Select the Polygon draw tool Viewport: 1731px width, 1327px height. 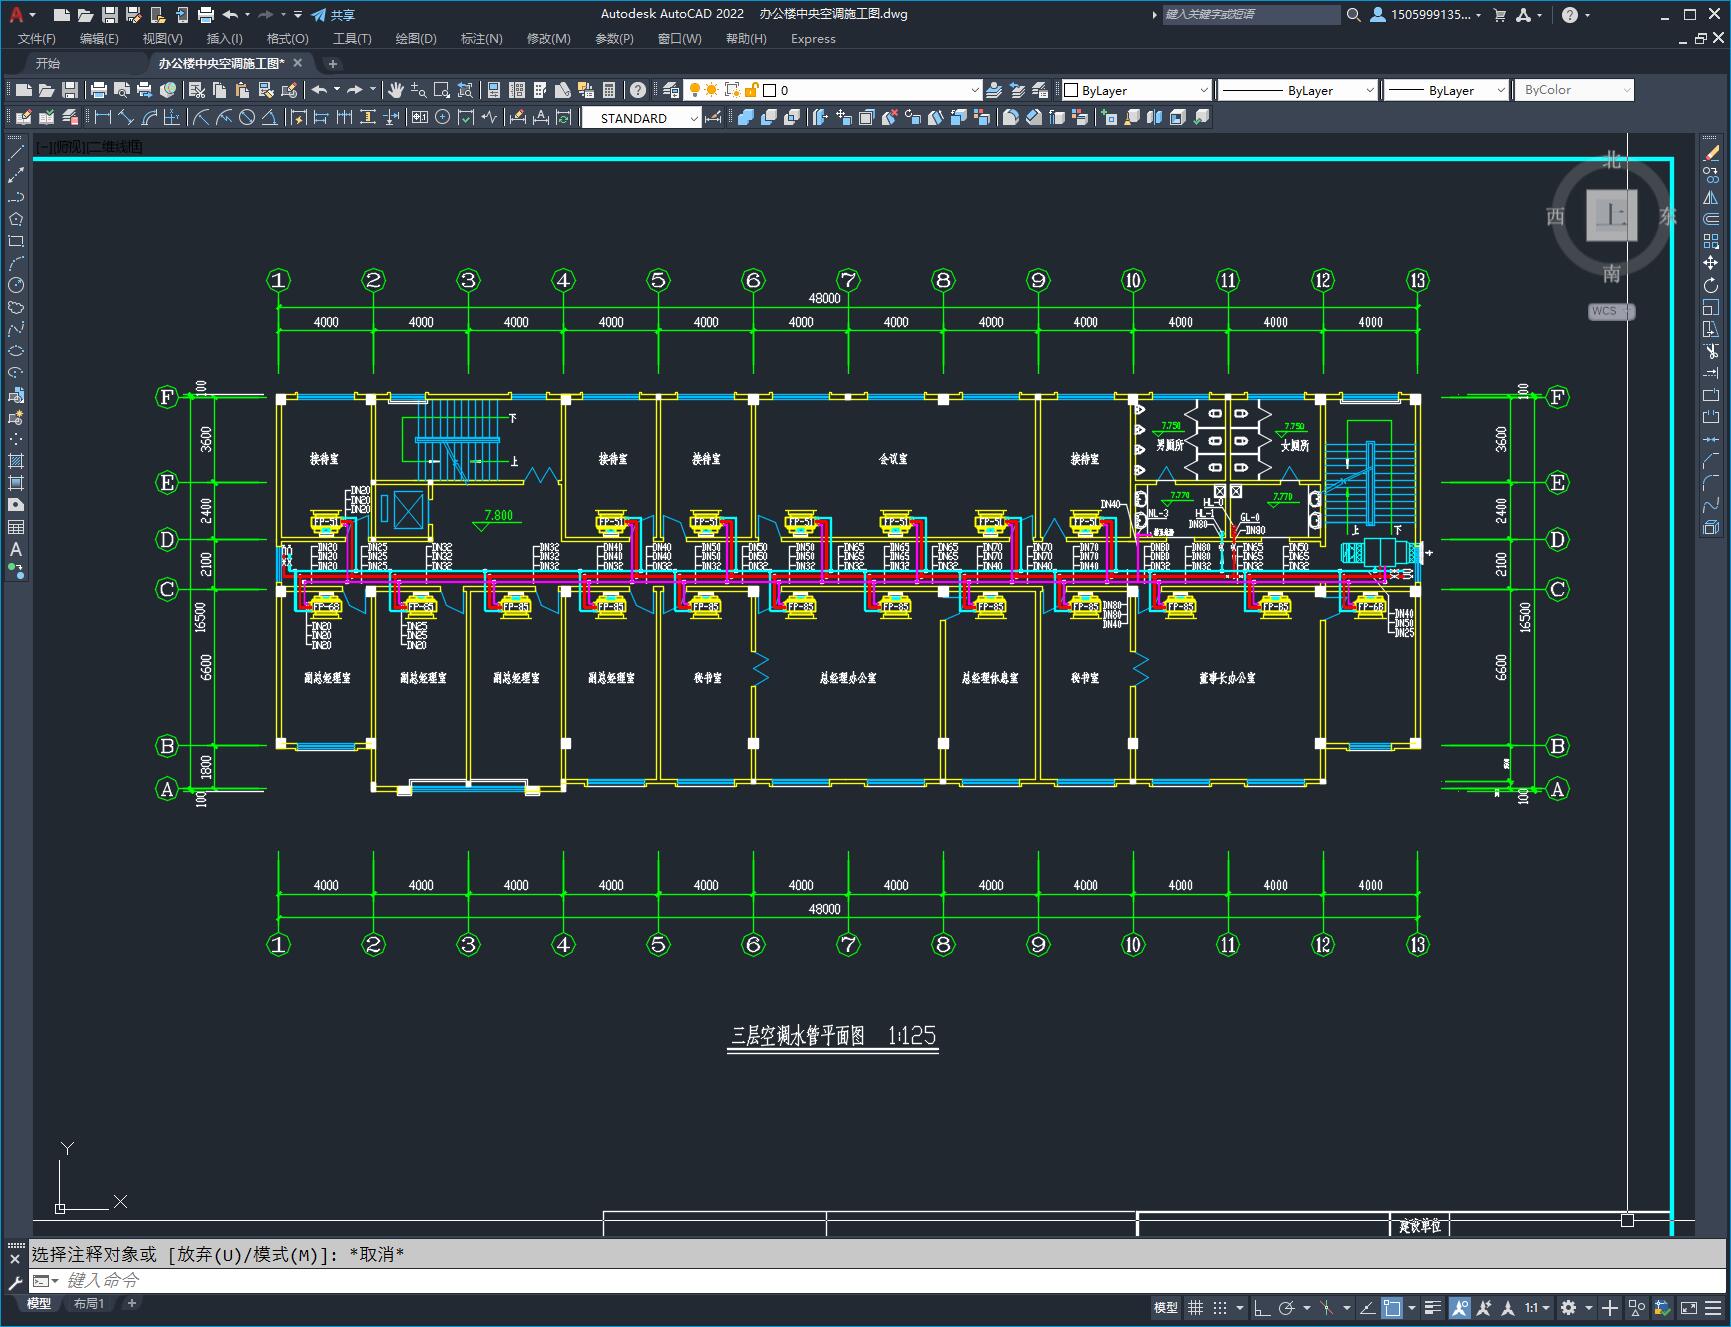pyautogui.click(x=16, y=219)
